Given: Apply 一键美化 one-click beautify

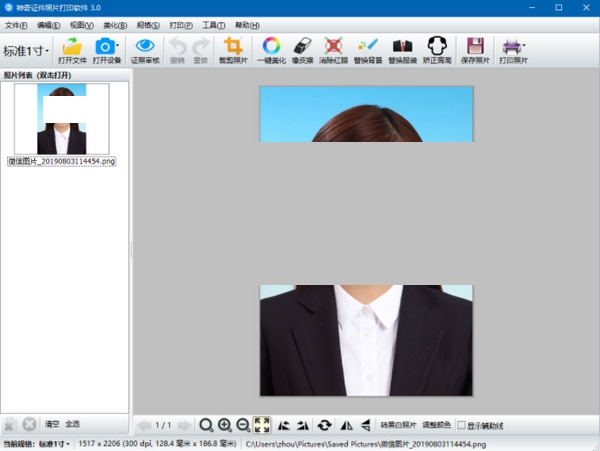Looking at the screenshot, I should (271, 47).
